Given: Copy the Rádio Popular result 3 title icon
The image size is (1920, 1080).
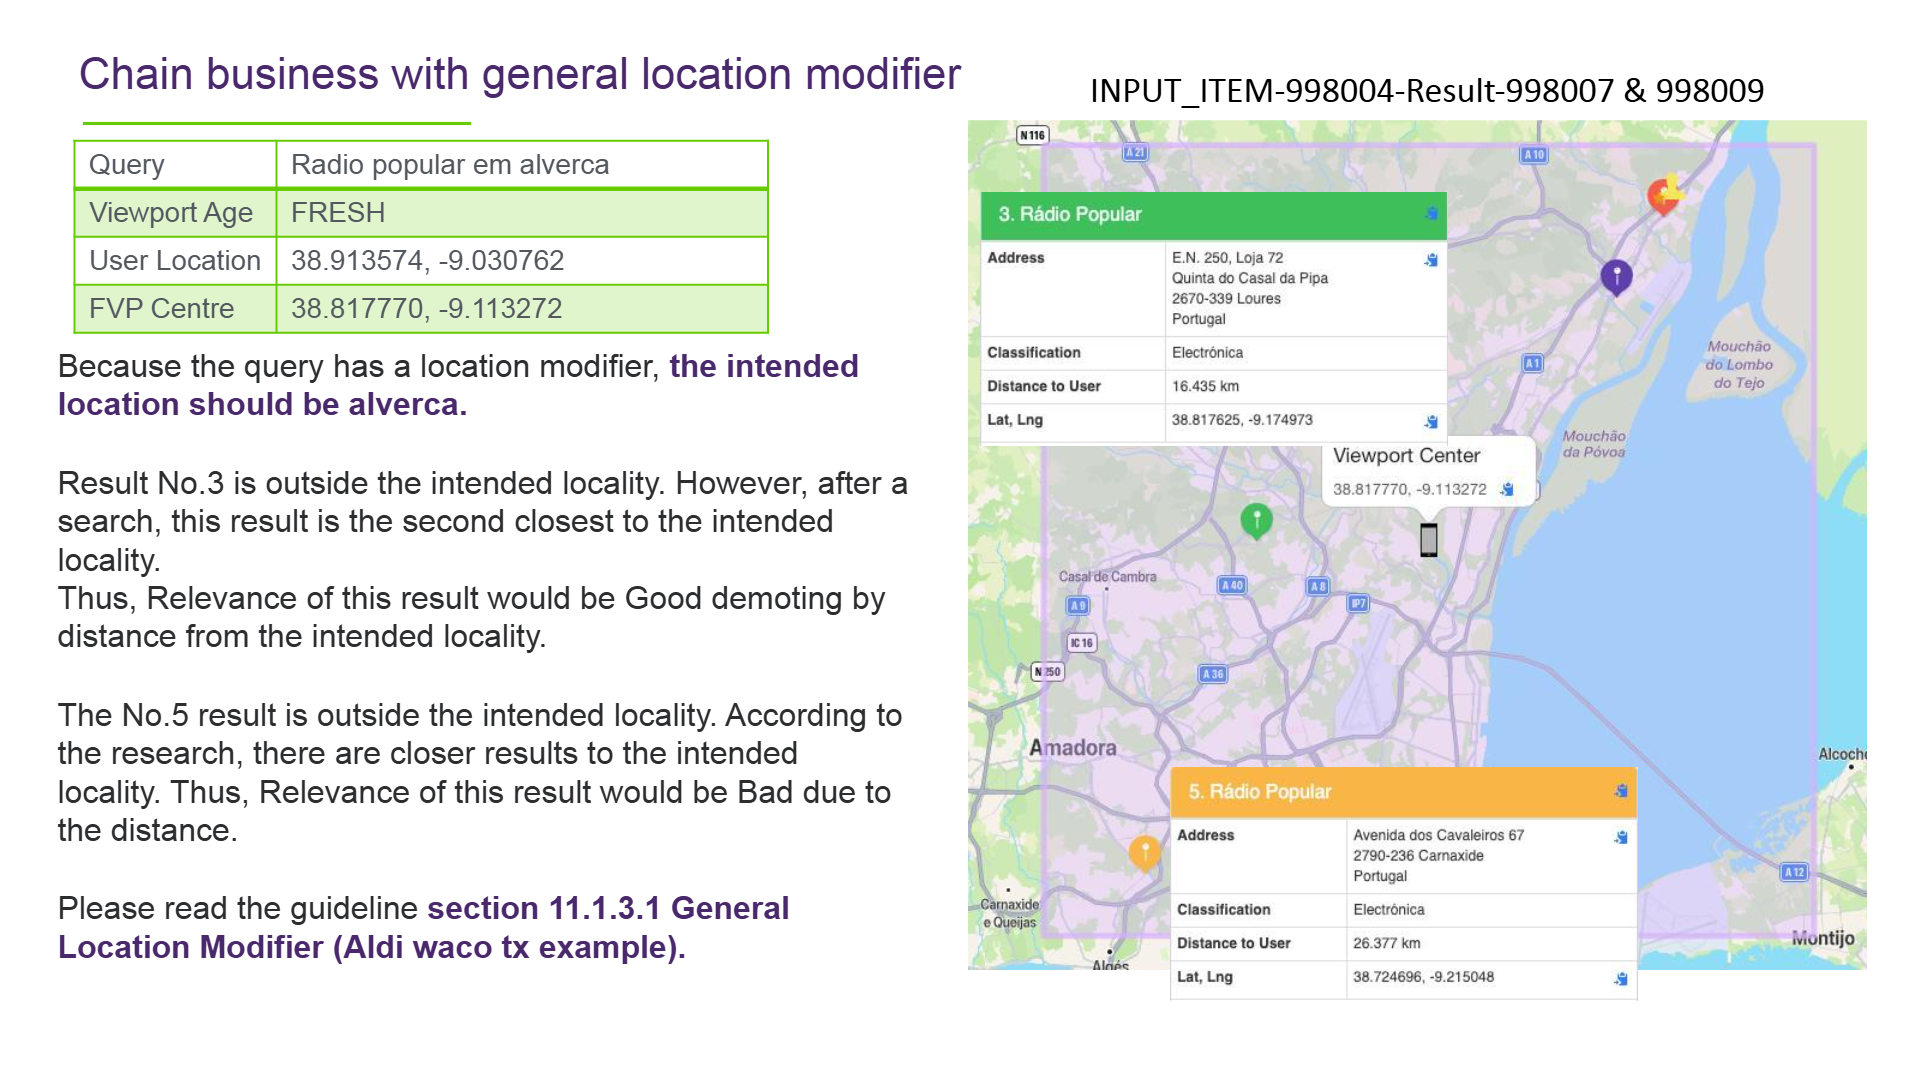Looking at the screenshot, I should click(x=1431, y=213).
